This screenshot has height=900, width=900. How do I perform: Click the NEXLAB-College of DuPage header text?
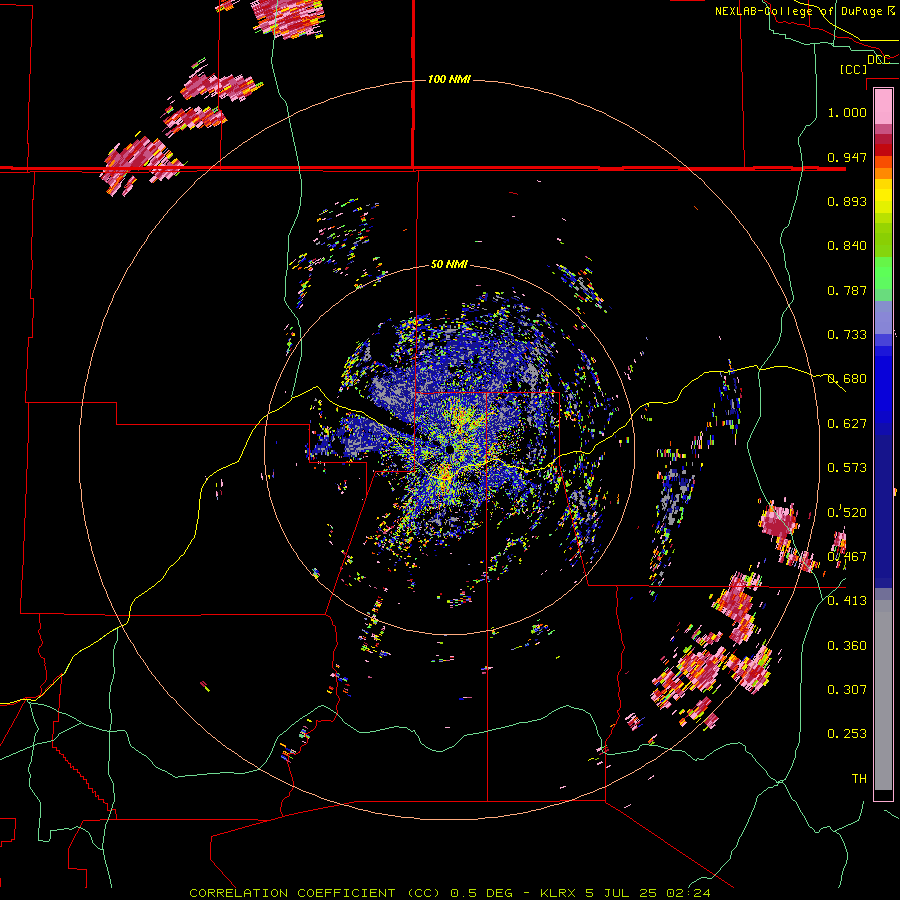pos(800,11)
